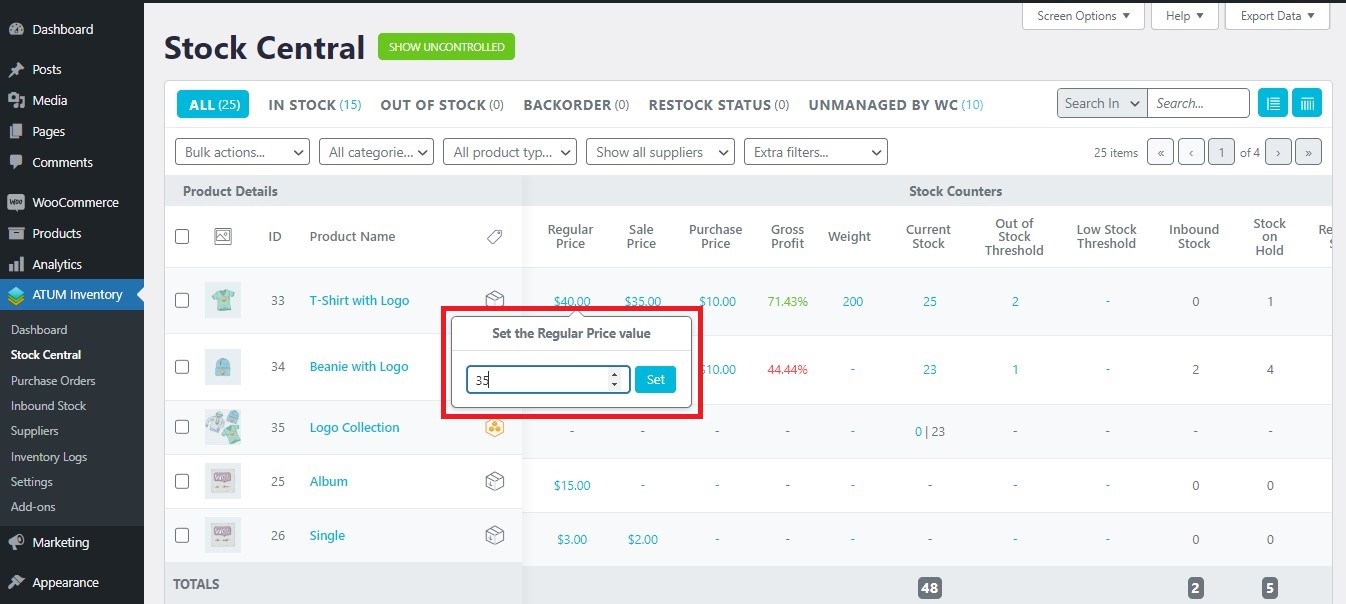1346x604 pixels.
Task: Go to last page pagination arrow
Action: coord(1309,153)
